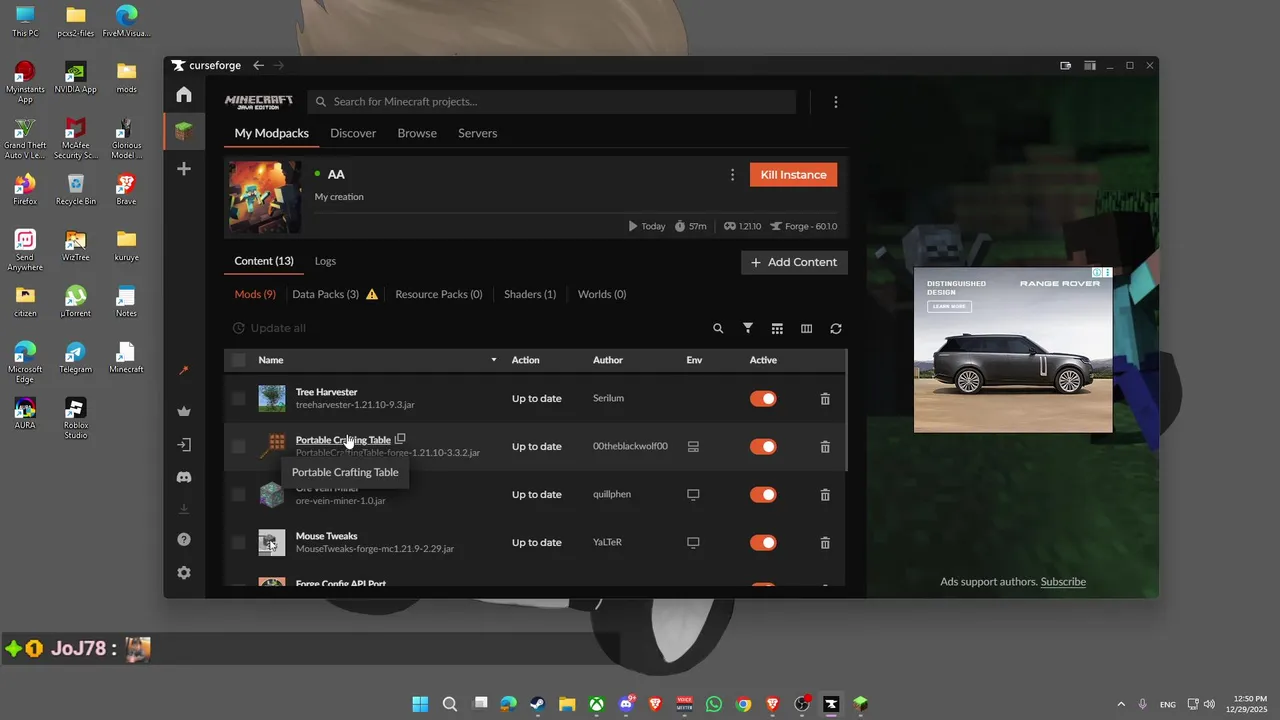Open Discord from taskbar
1280x720 pixels.
coord(626,704)
